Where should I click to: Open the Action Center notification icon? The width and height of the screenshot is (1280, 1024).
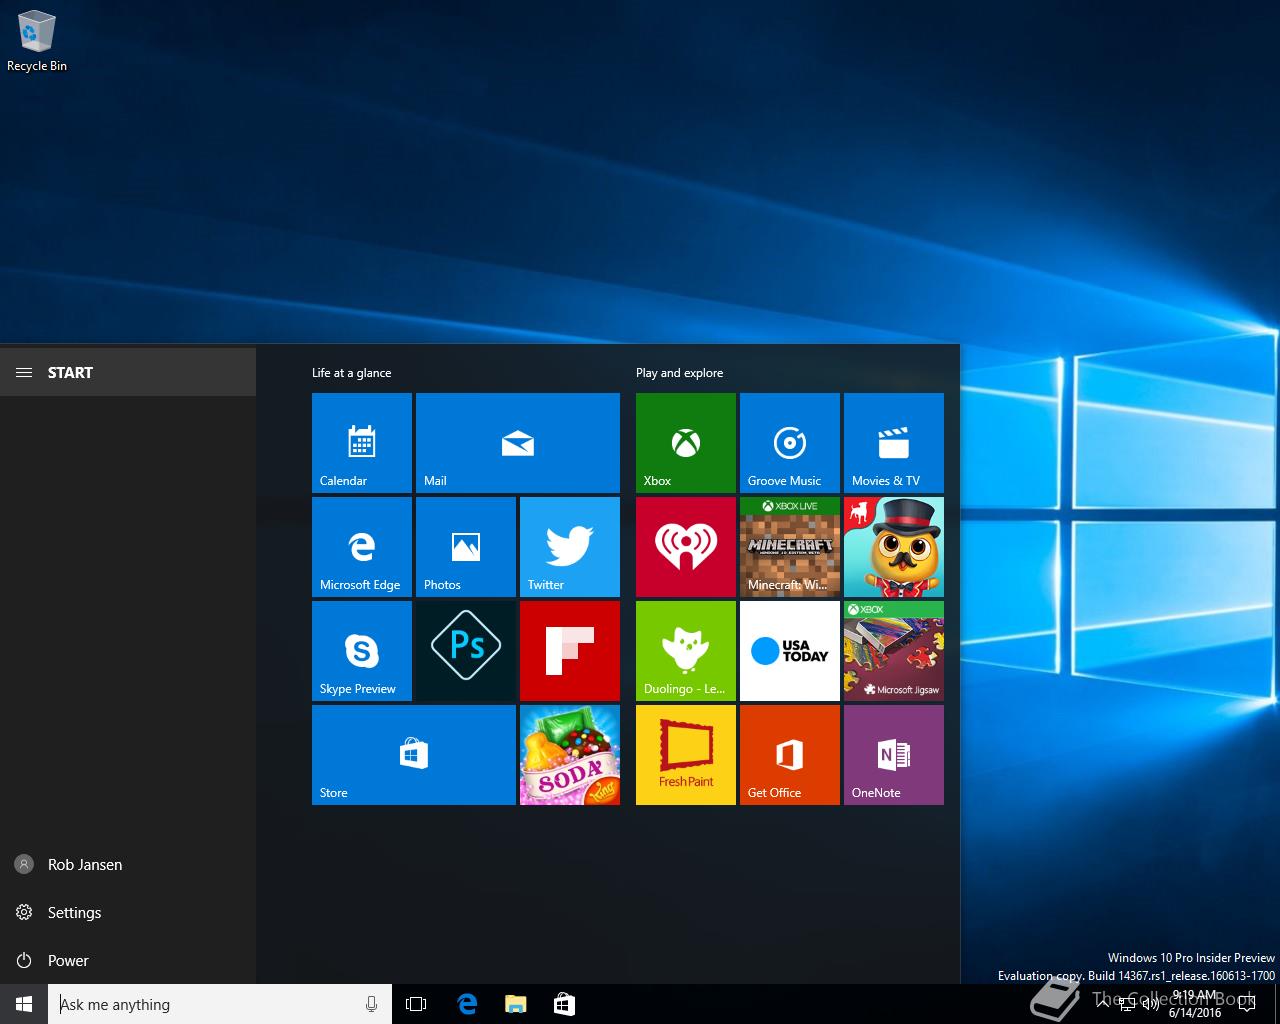pyautogui.click(x=1246, y=1004)
